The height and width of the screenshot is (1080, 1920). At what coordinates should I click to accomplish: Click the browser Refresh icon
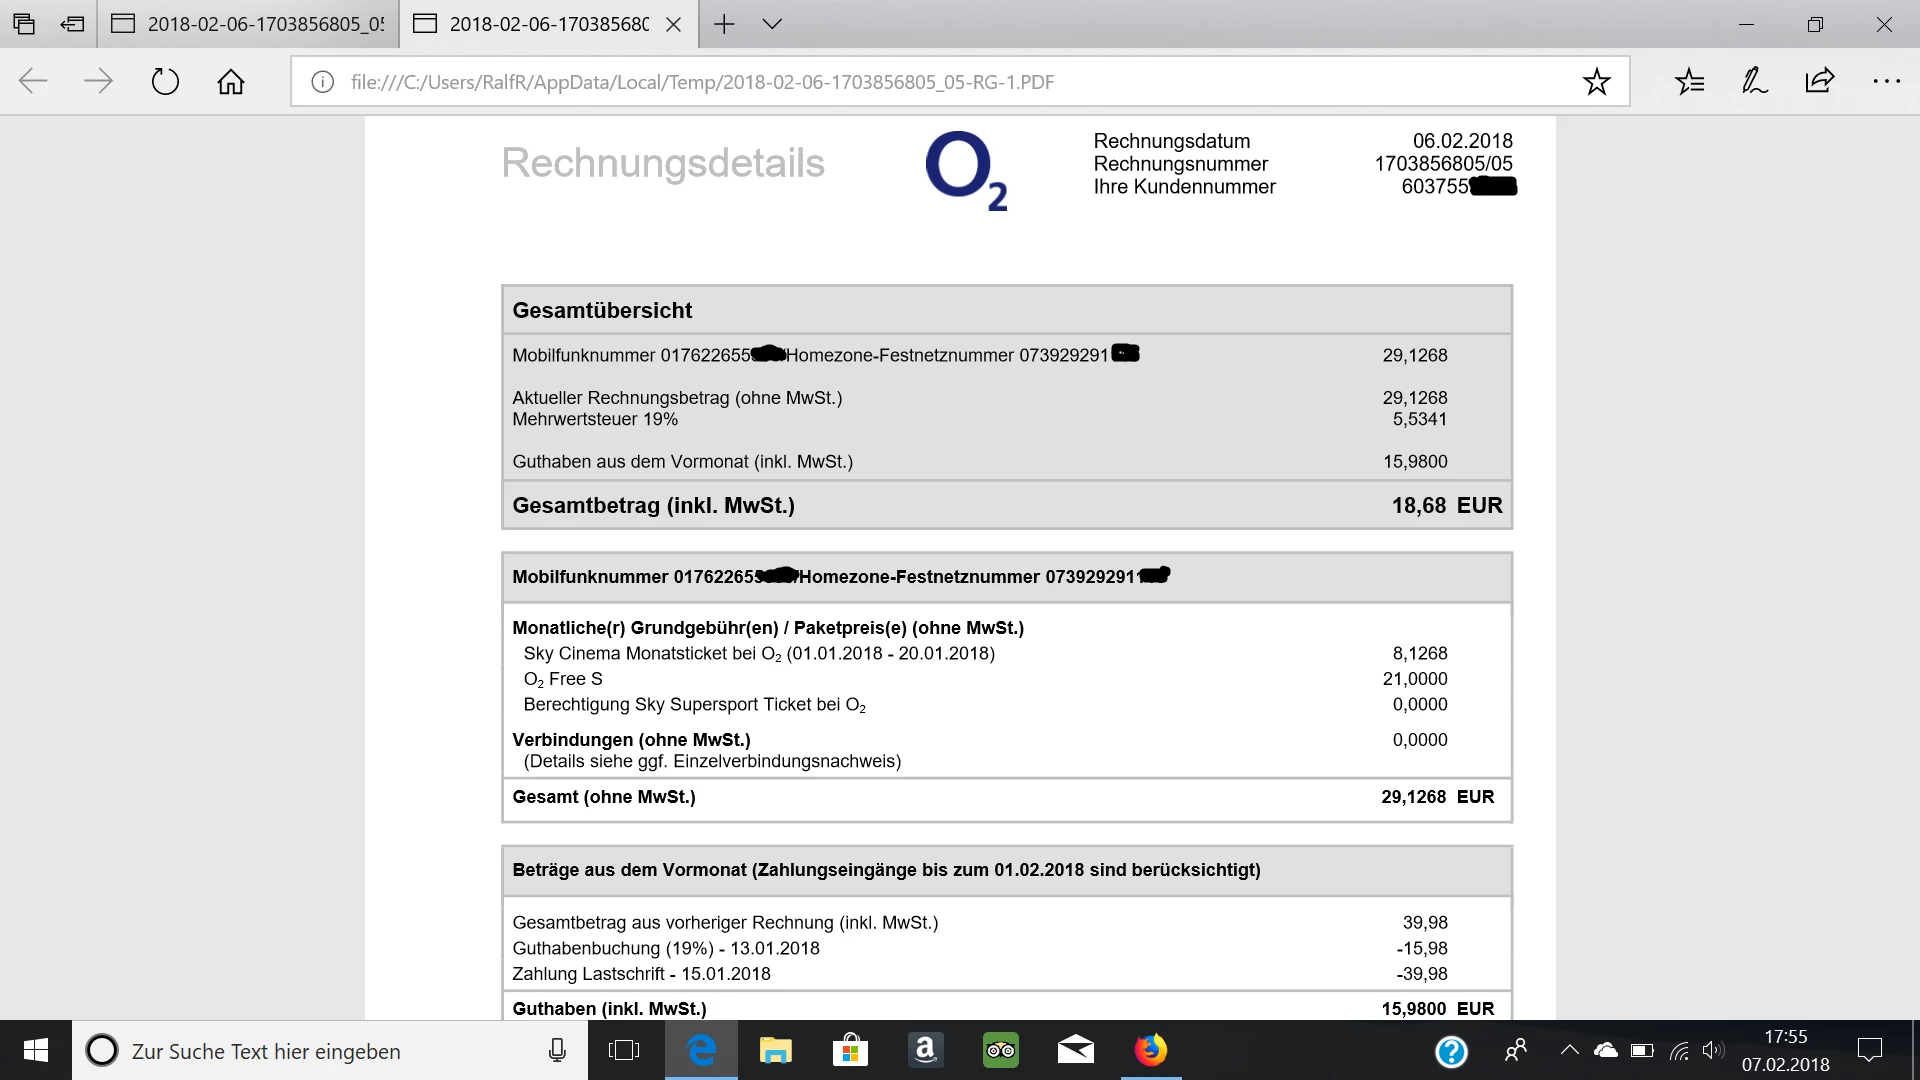click(165, 81)
